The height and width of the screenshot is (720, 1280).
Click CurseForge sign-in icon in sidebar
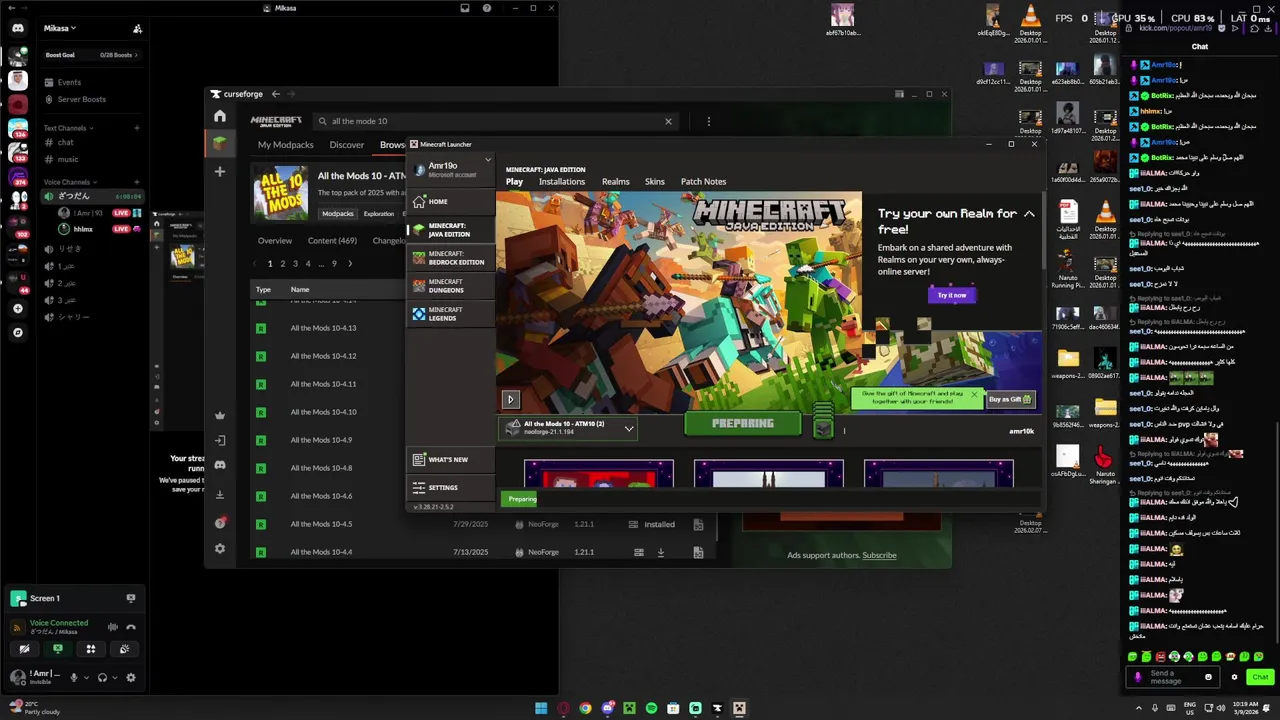(x=220, y=441)
